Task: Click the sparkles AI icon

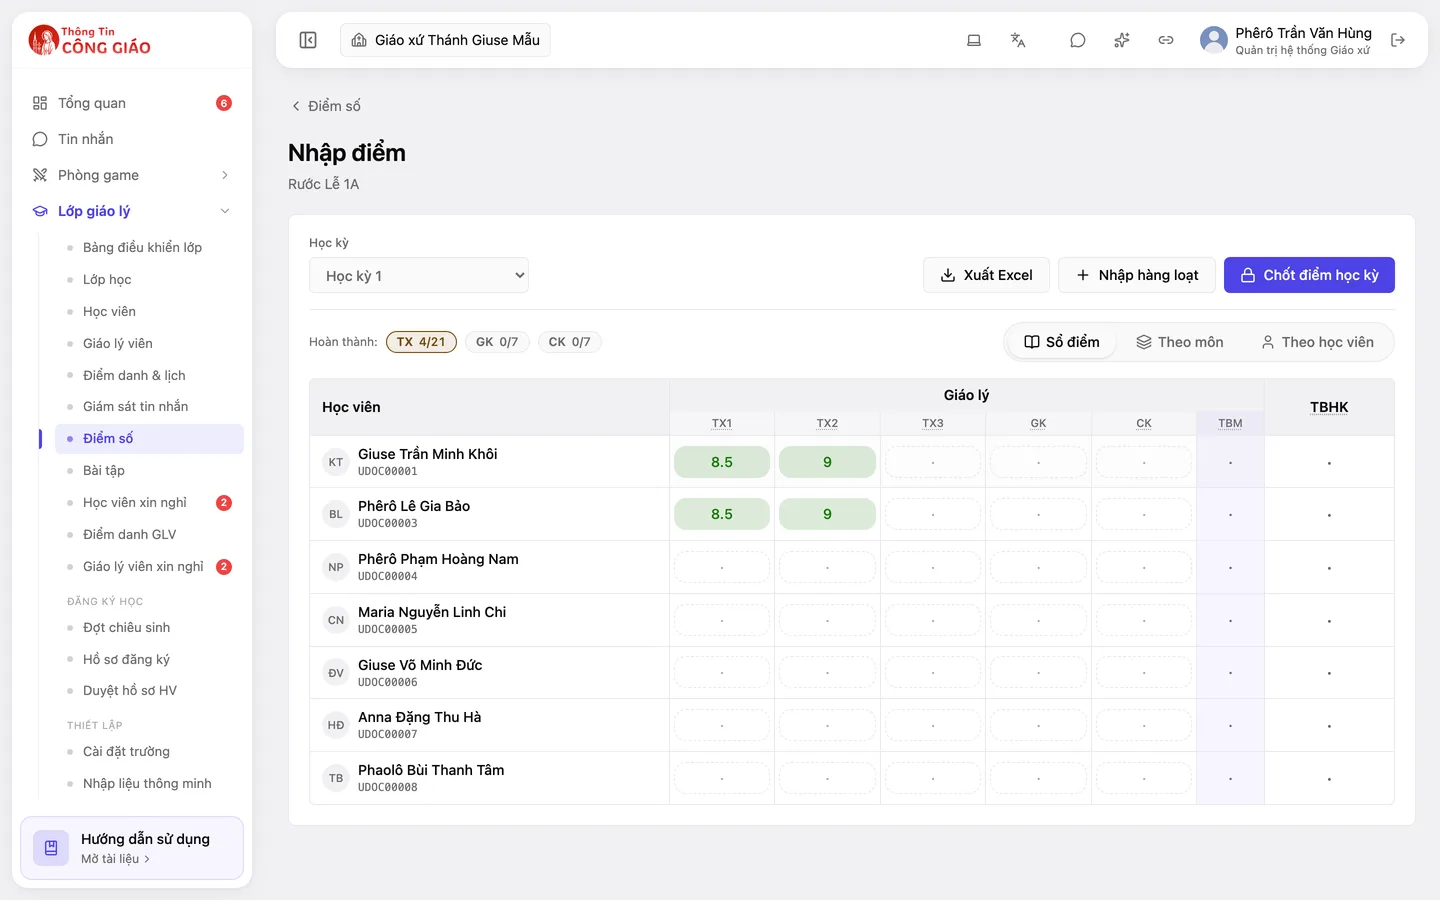Action: tap(1122, 40)
